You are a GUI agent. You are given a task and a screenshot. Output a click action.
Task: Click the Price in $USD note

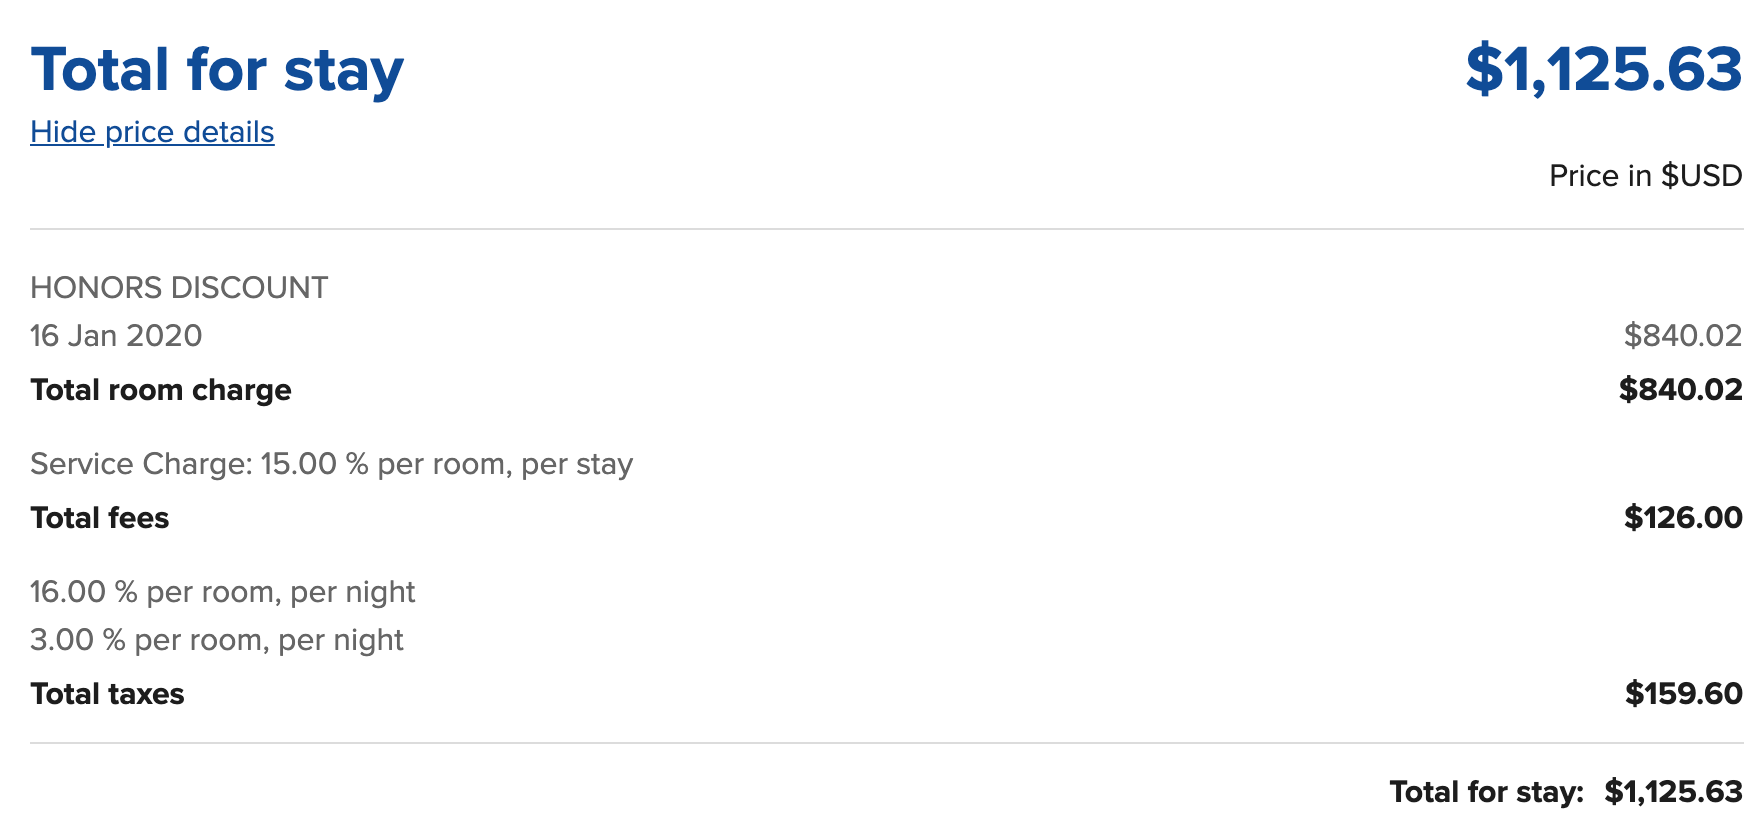[x=1645, y=176]
